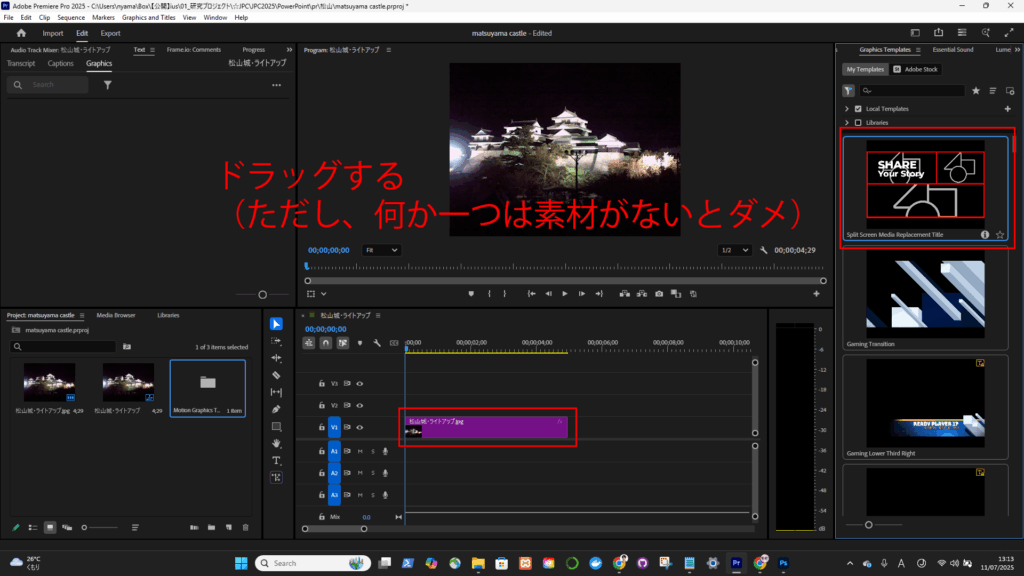Open the Sequence menu

click(71, 17)
